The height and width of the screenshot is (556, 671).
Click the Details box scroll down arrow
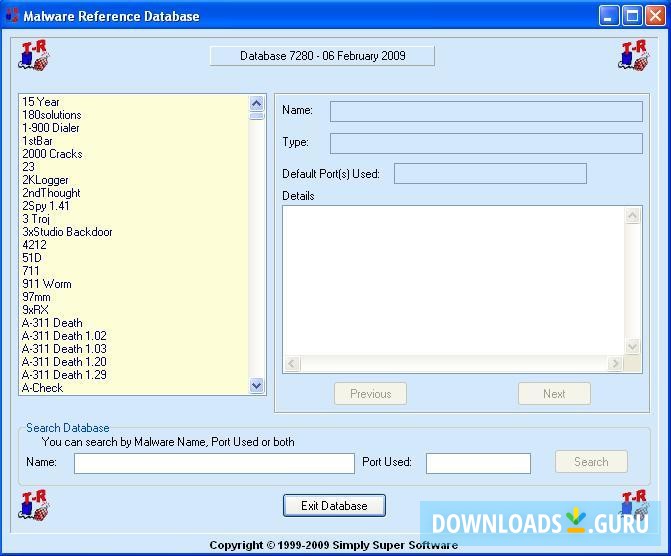(632, 346)
